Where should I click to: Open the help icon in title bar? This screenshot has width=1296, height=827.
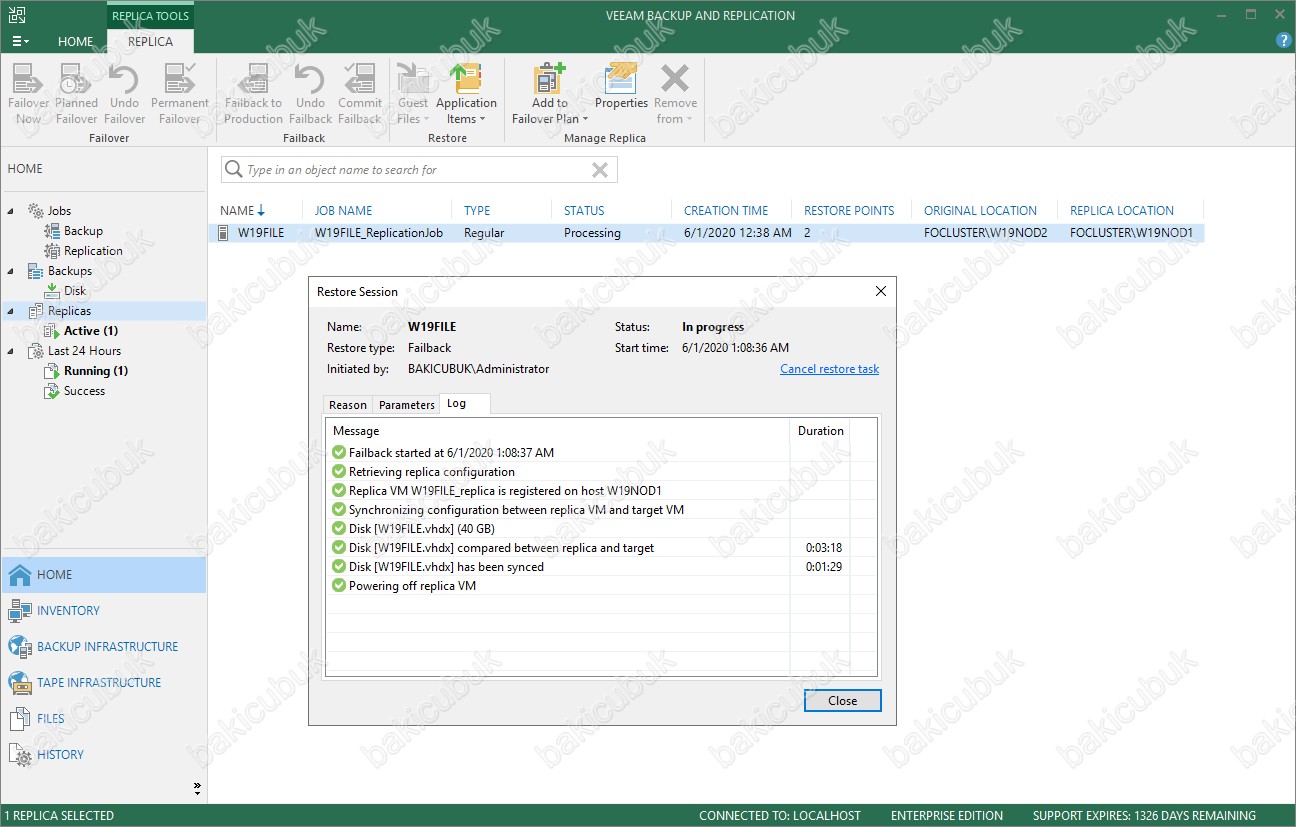coord(1284,40)
